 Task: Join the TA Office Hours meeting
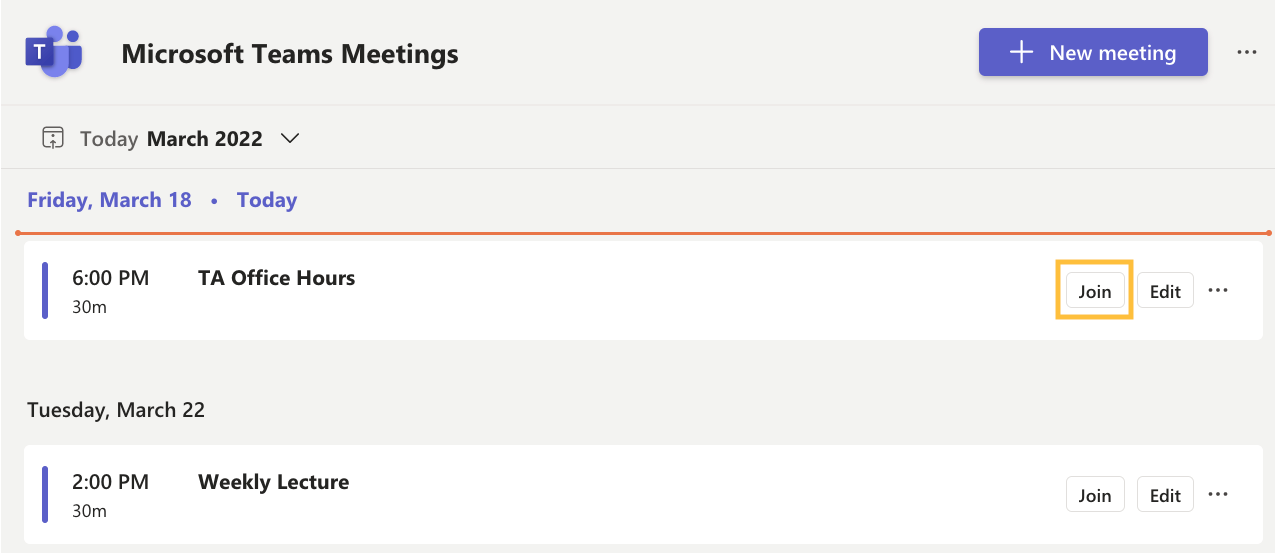[1095, 291]
